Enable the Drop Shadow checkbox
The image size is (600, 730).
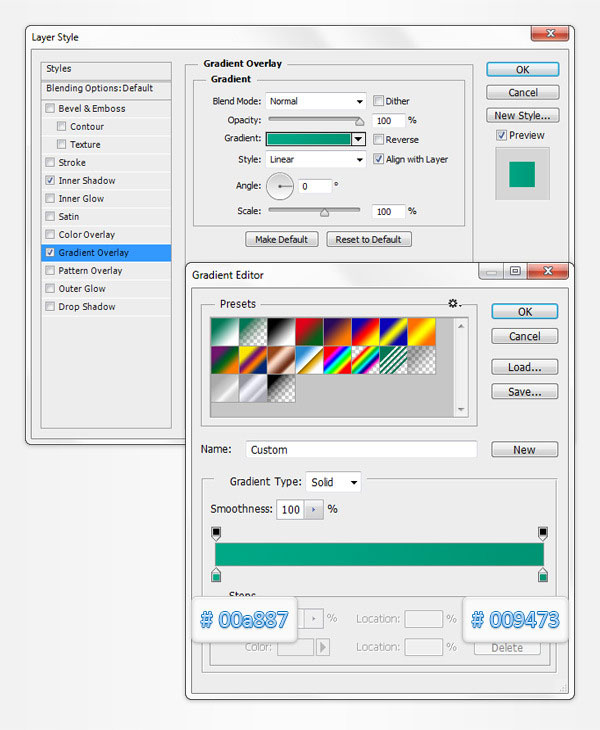click(x=50, y=306)
